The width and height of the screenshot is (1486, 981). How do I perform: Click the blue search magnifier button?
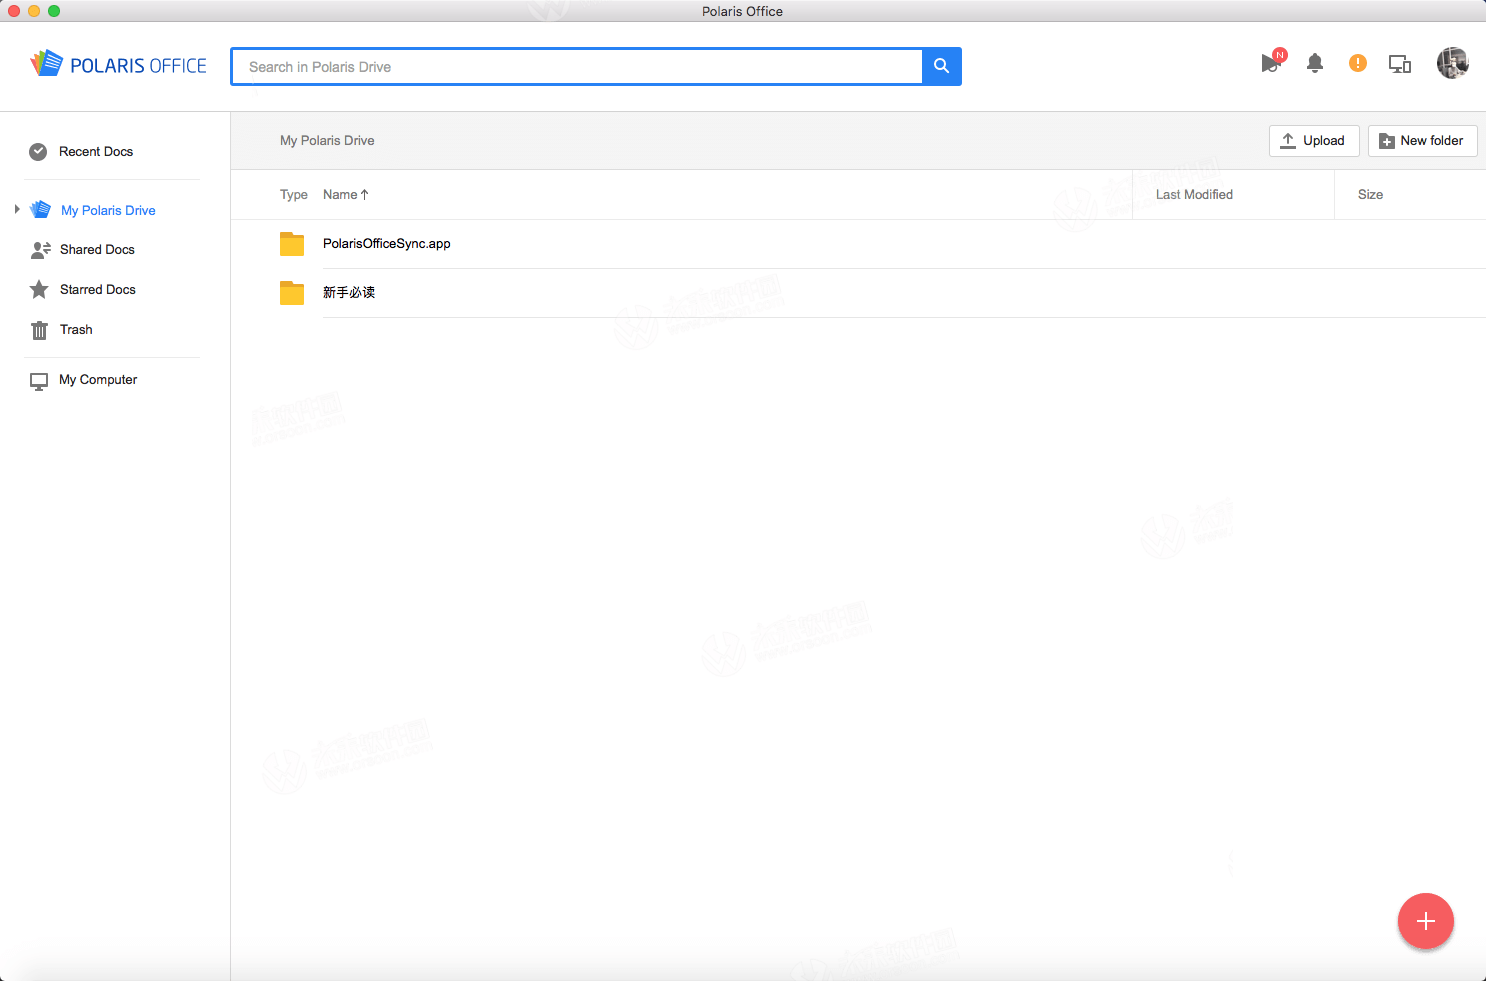point(941,66)
